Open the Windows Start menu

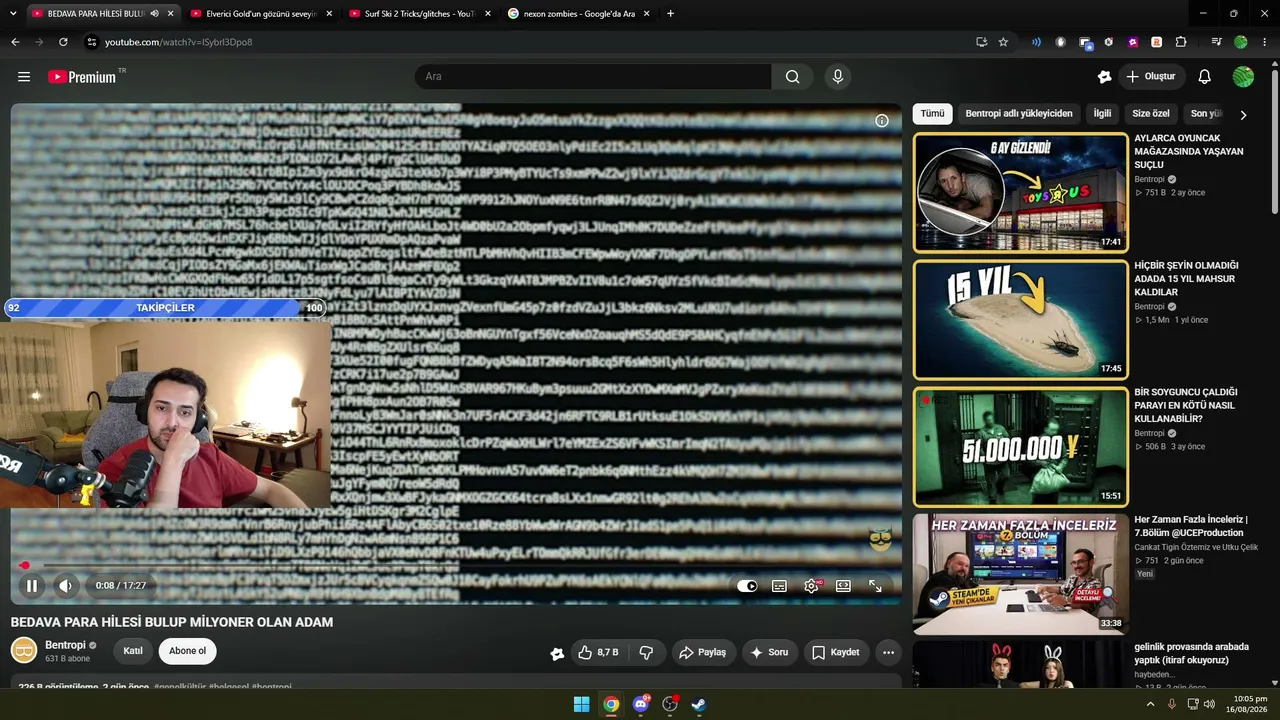click(581, 704)
